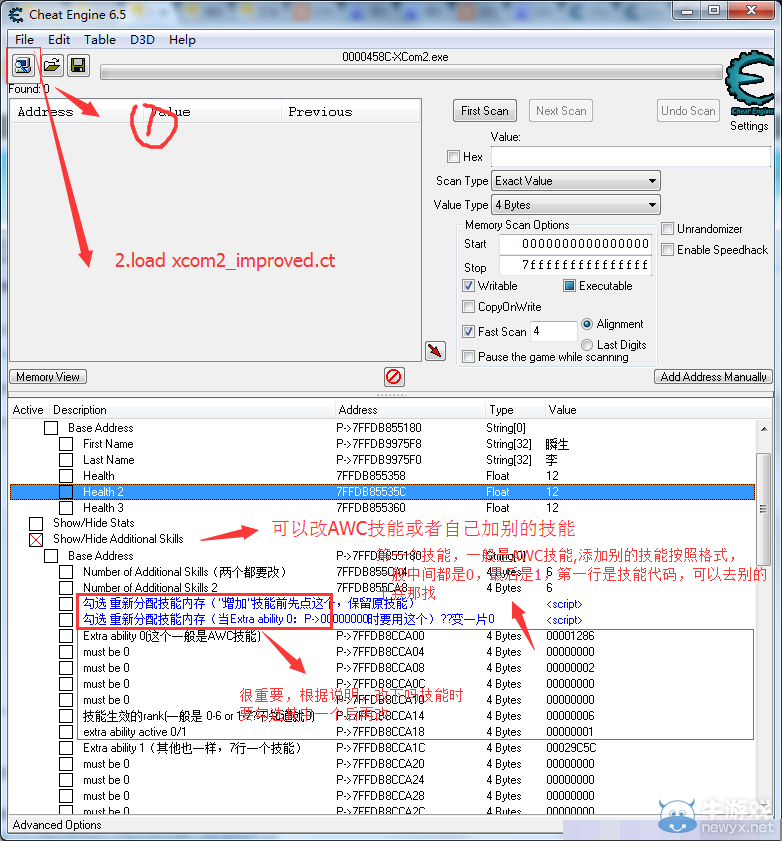This screenshot has width=782, height=841.
Task: Click the Extra ability 1 value 00029C5C
Action: pyautogui.click(x=571, y=748)
